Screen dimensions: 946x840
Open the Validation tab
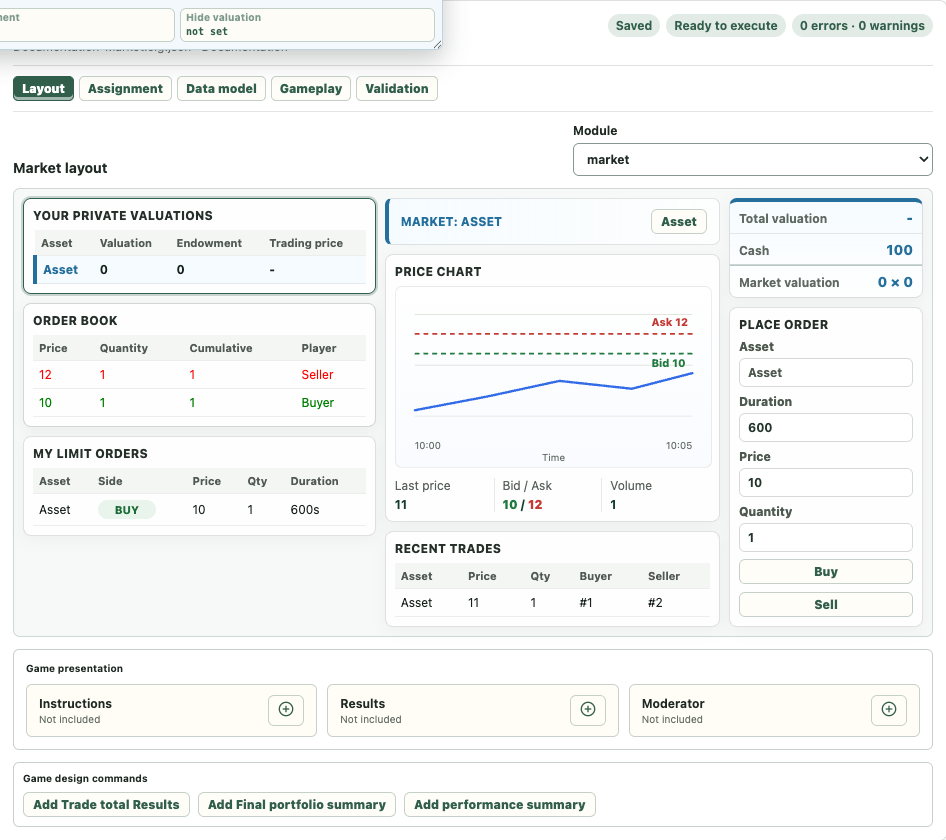pos(397,88)
